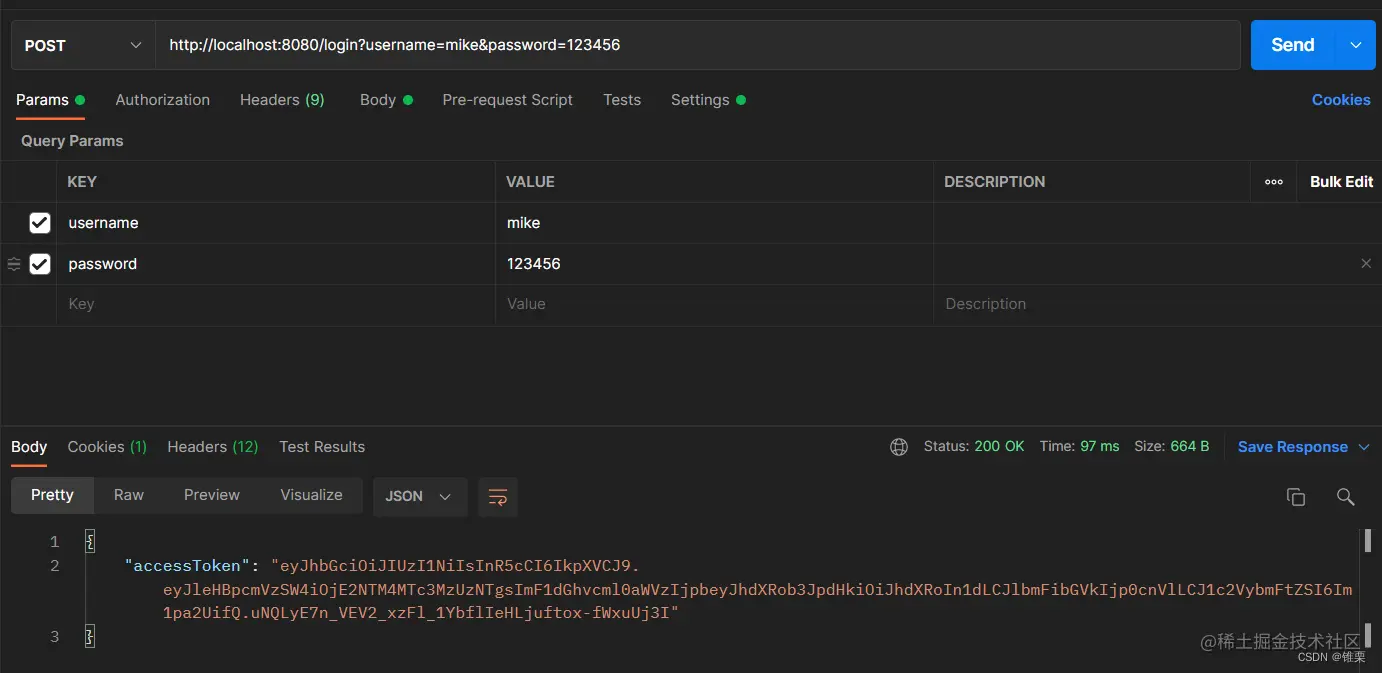
Task: Click the password key cell
Action: click(x=276, y=264)
